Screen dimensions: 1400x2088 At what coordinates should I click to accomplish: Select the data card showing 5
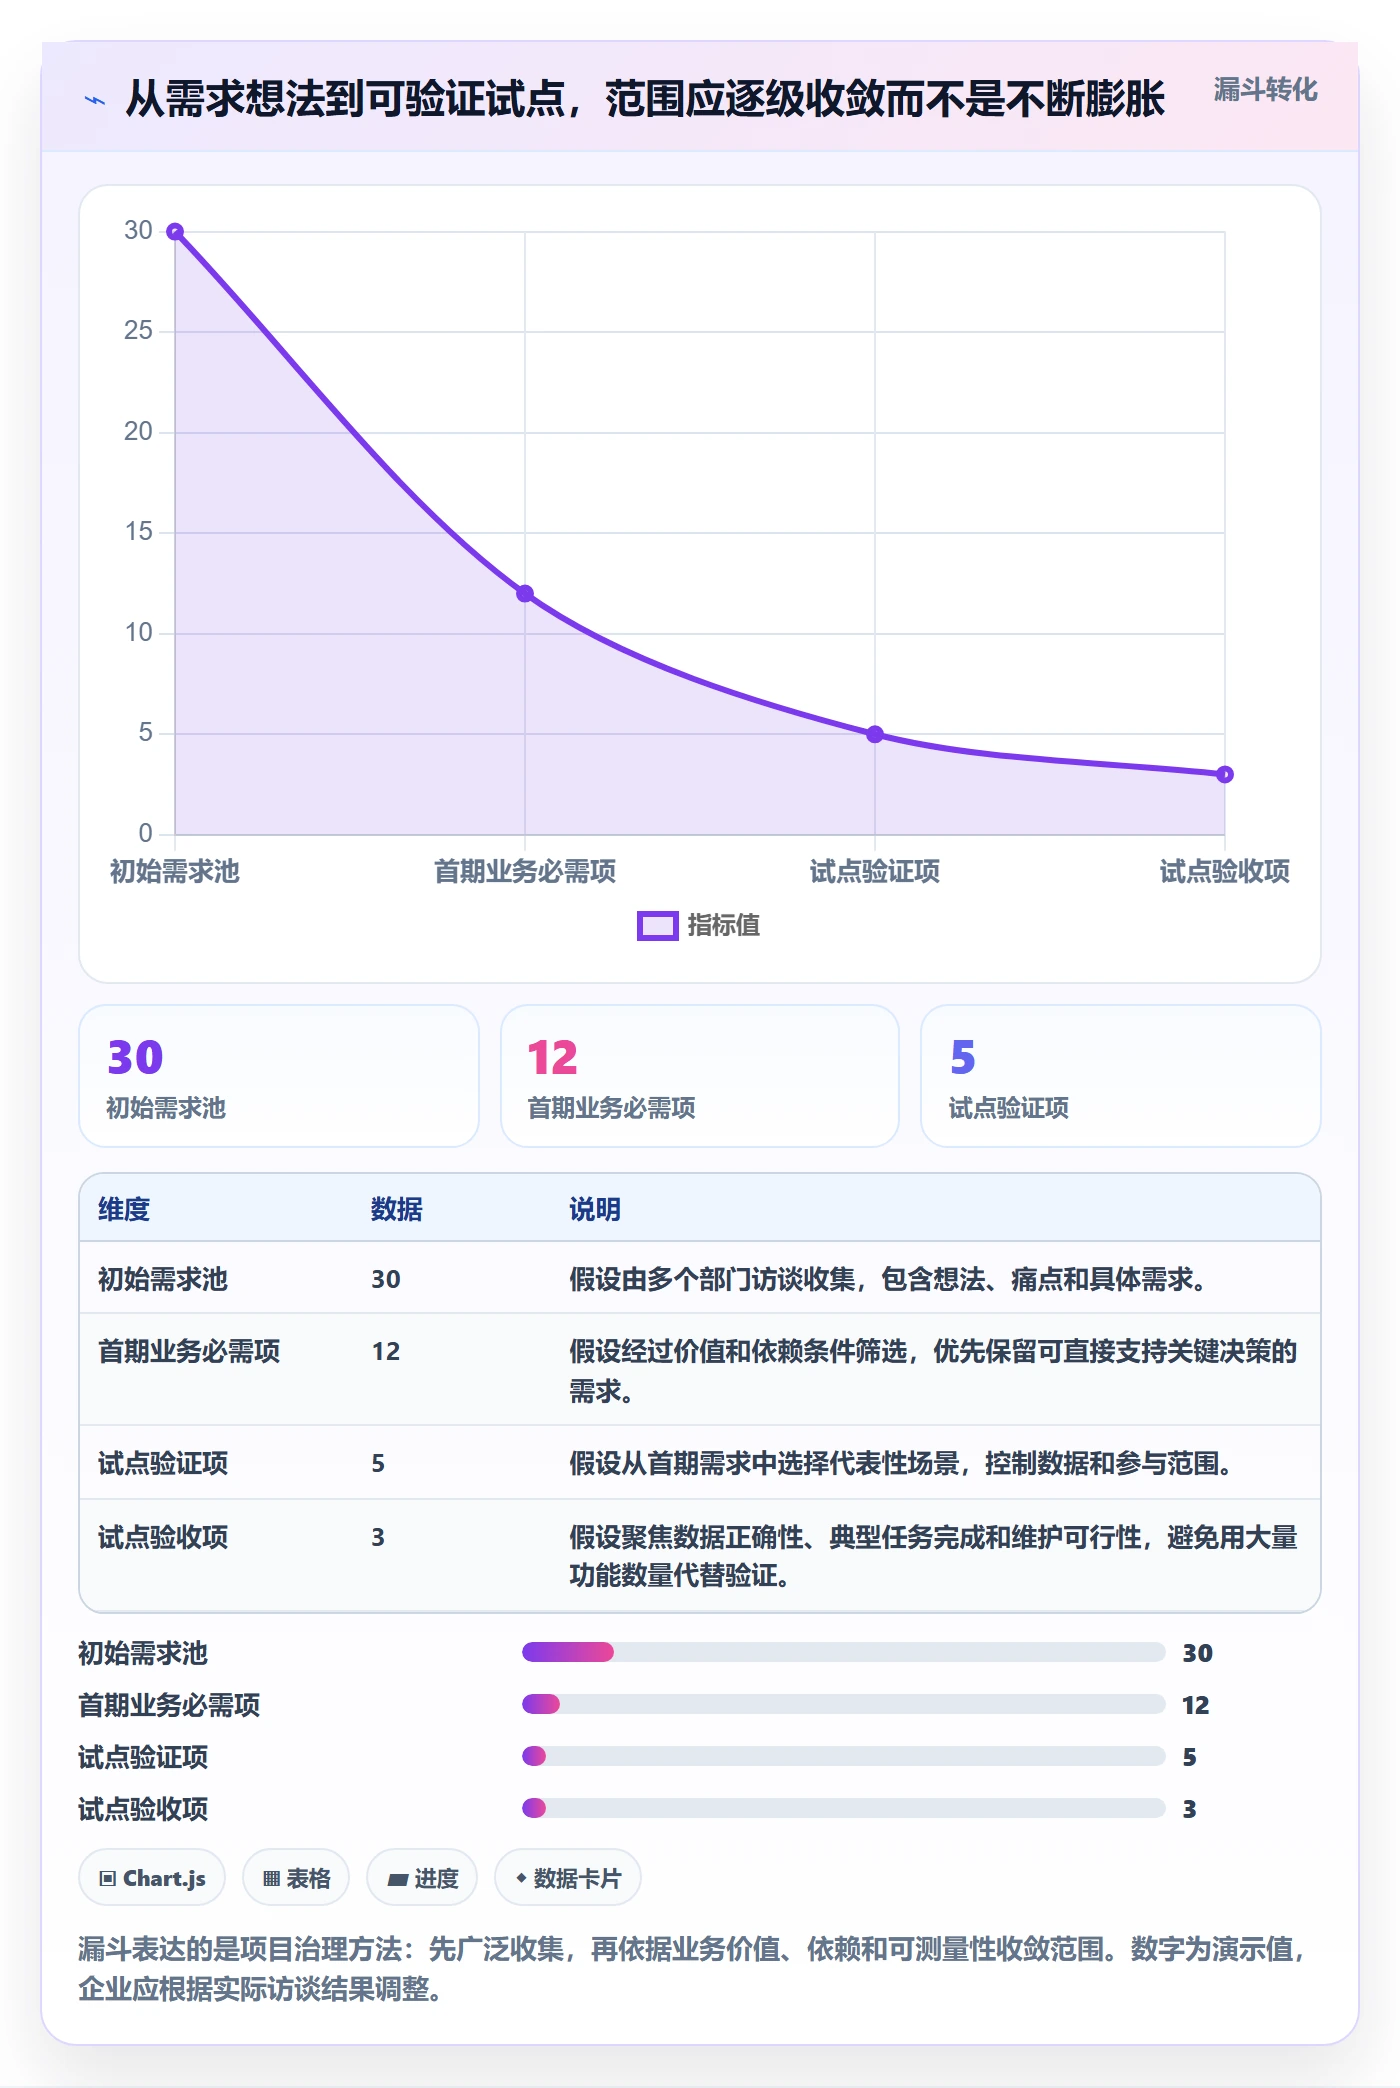tap(1121, 1076)
